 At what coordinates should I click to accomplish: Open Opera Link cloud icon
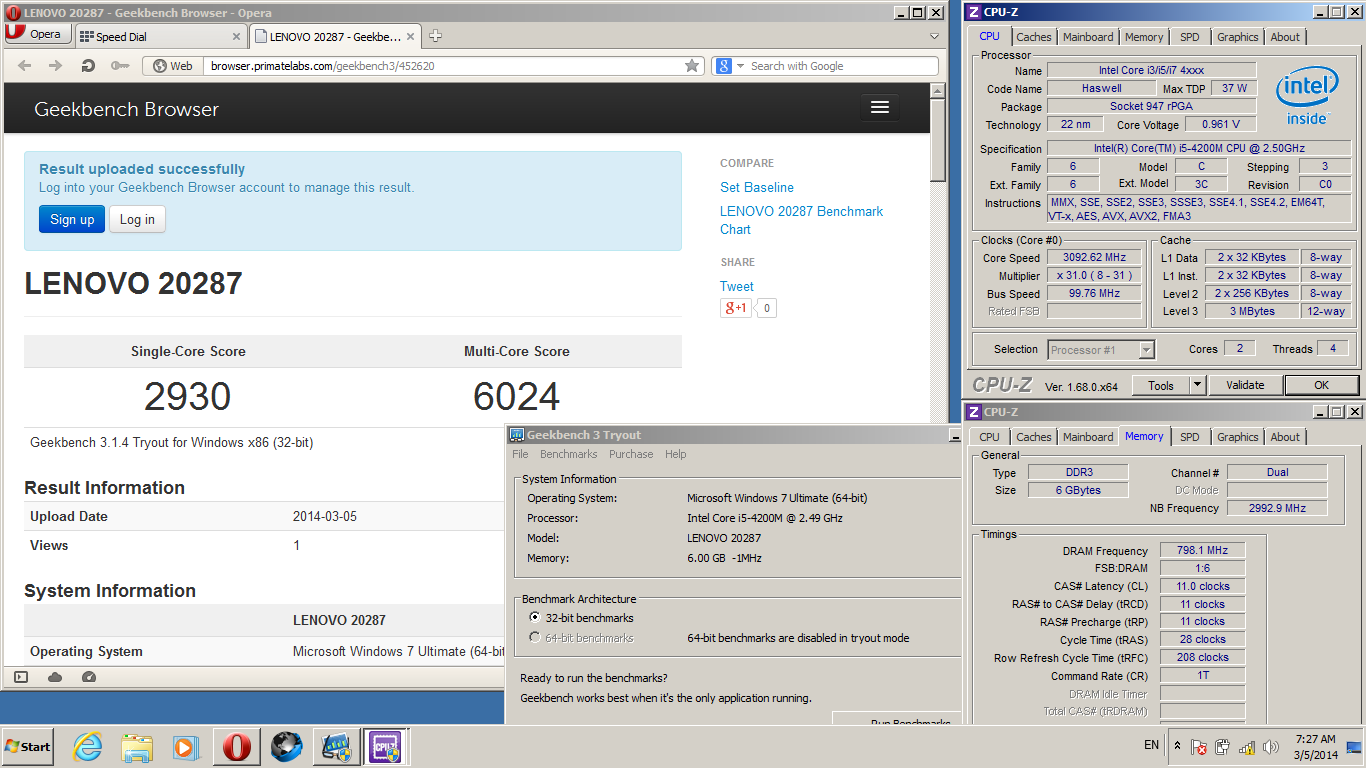click(55, 677)
